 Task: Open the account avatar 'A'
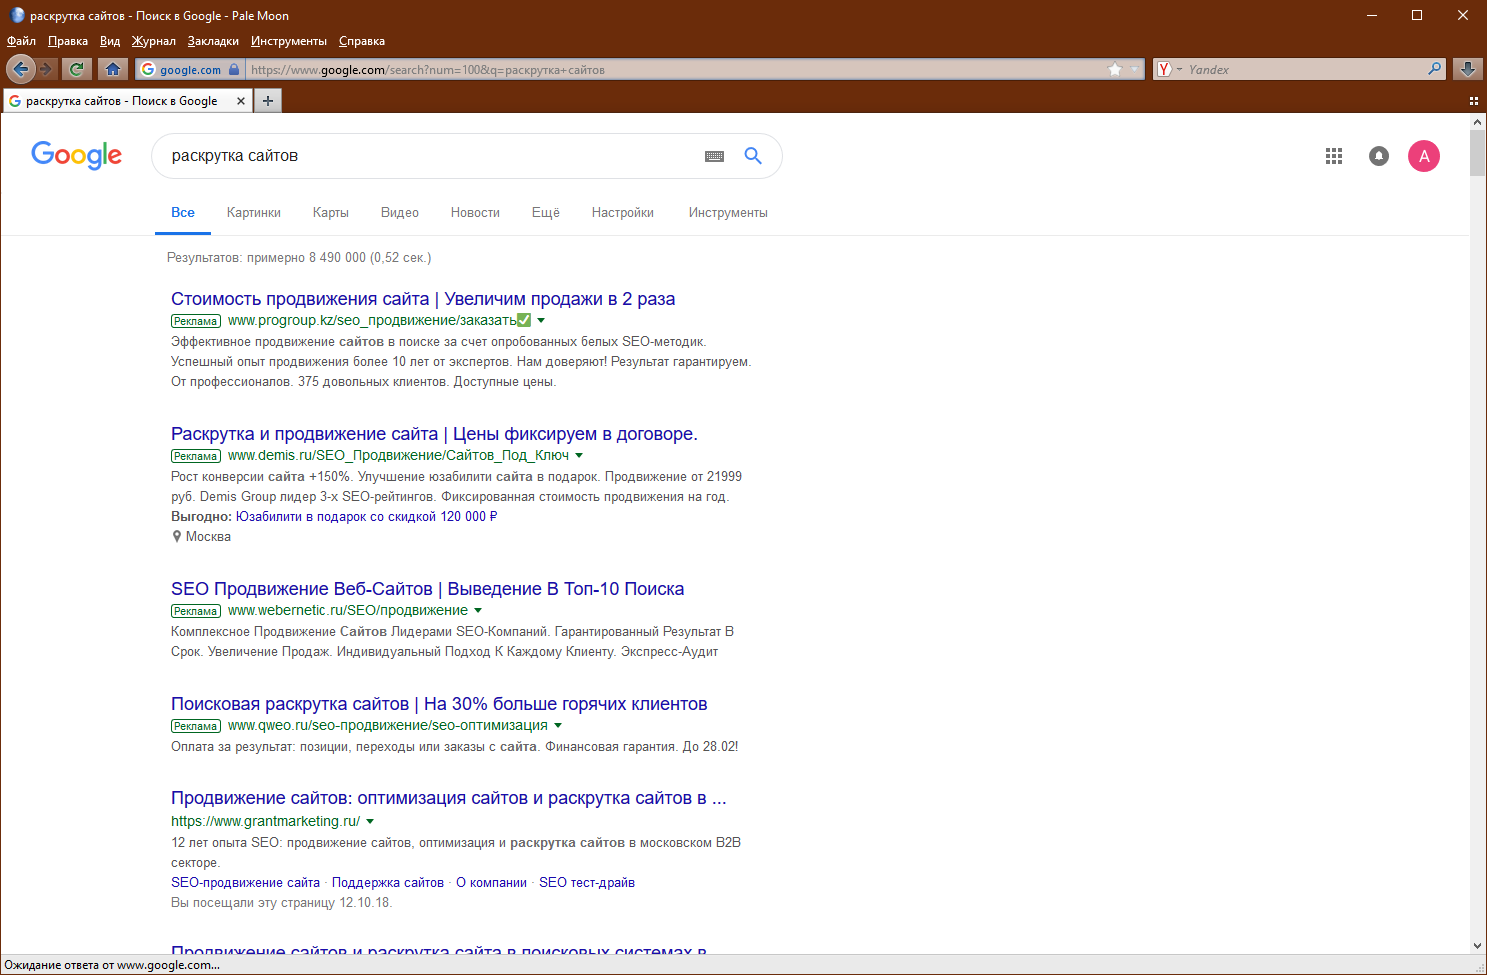tap(1424, 156)
